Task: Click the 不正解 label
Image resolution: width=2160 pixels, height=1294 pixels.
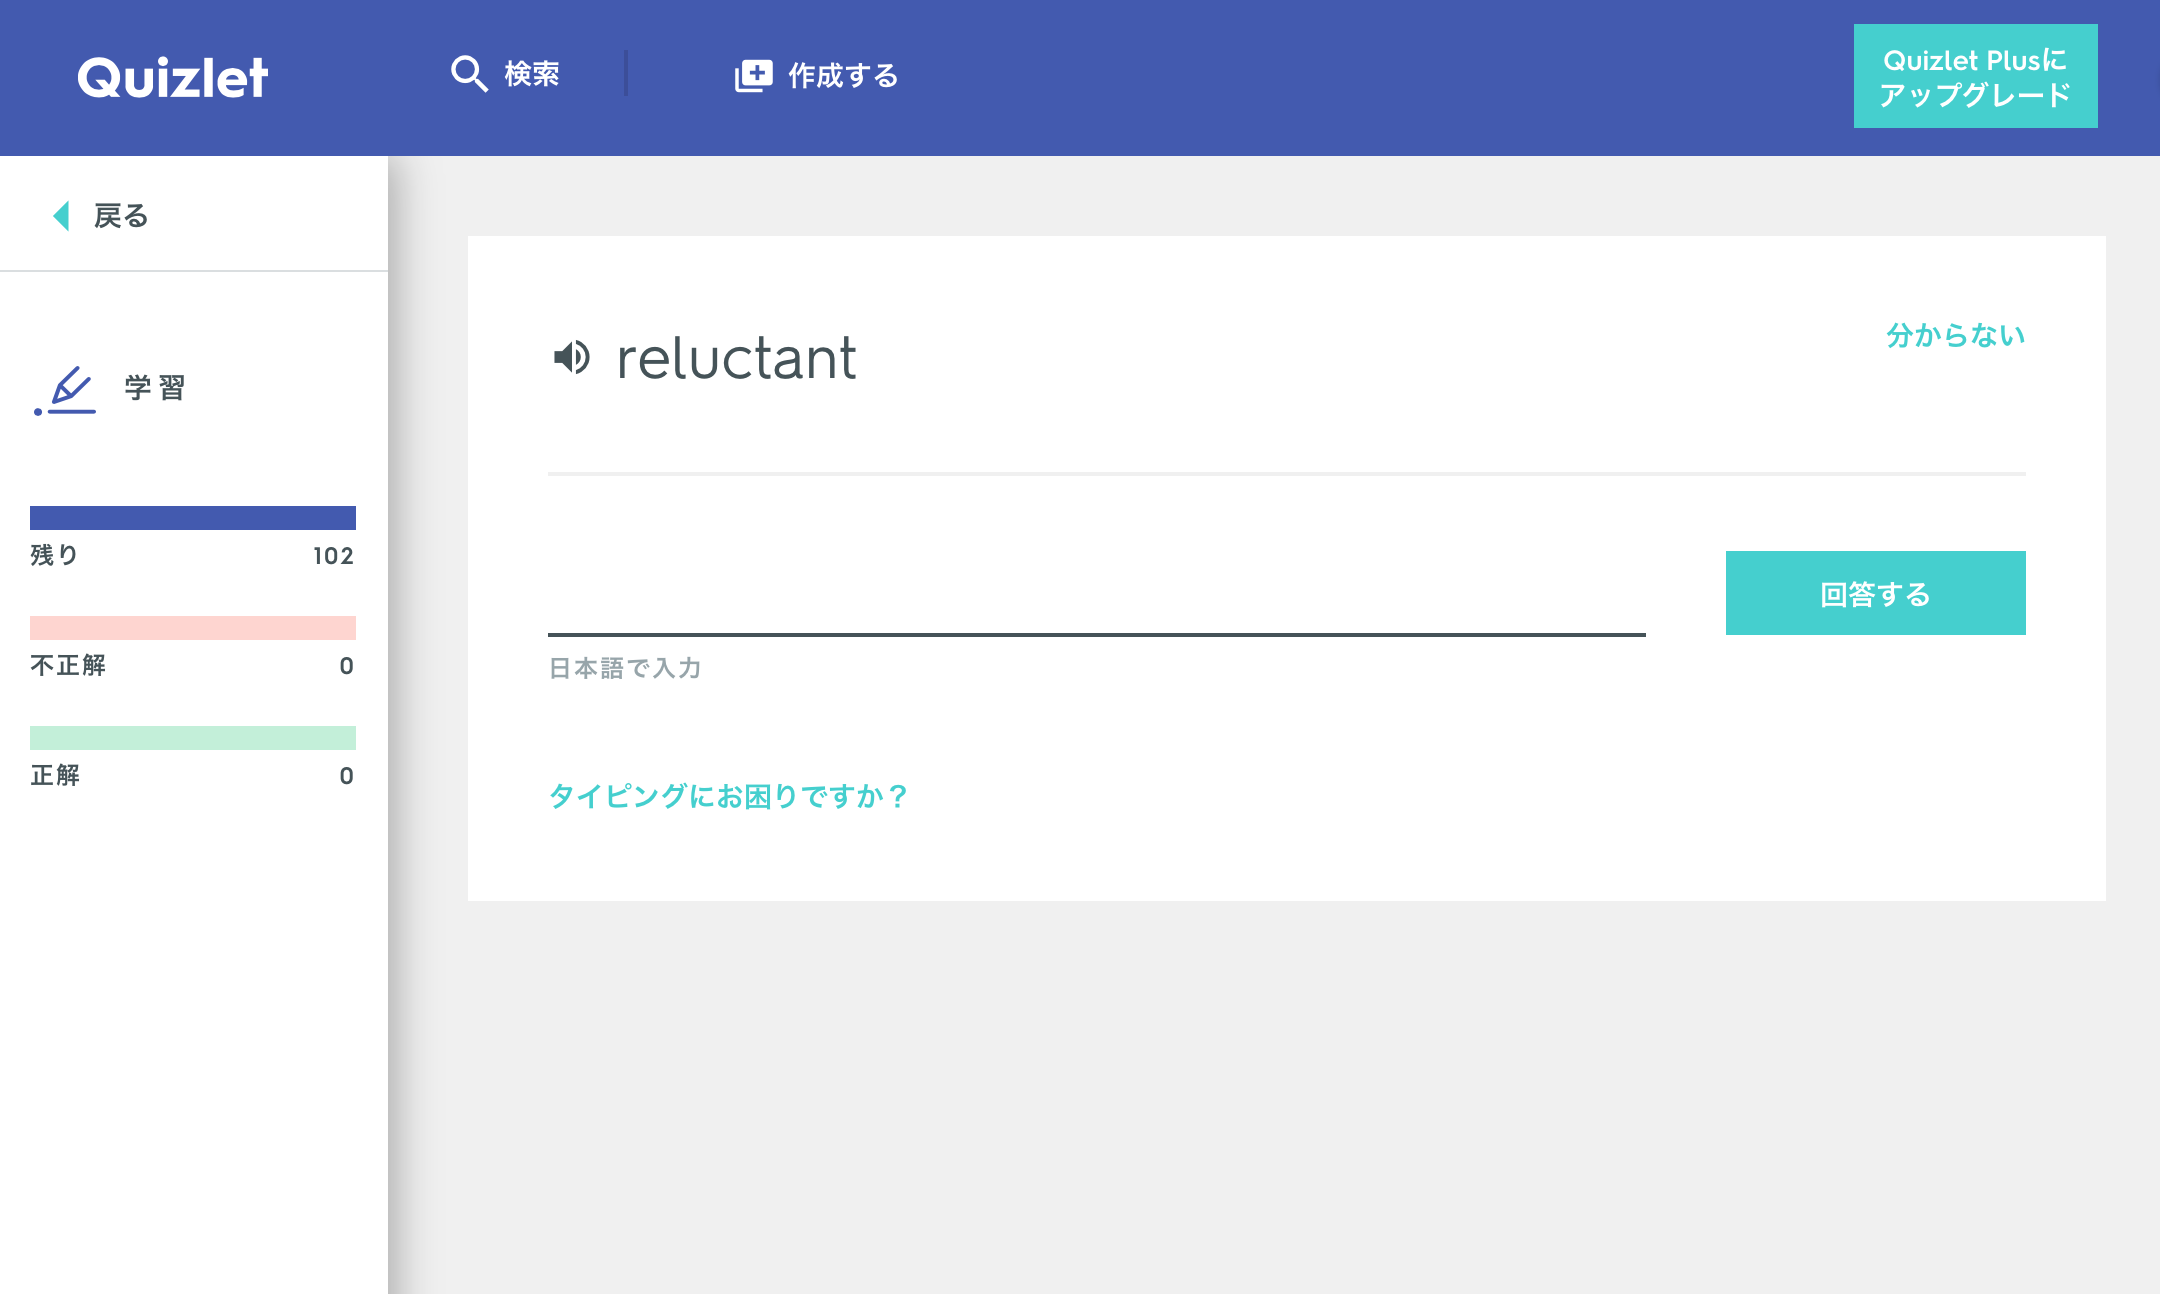Action: [68, 665]
